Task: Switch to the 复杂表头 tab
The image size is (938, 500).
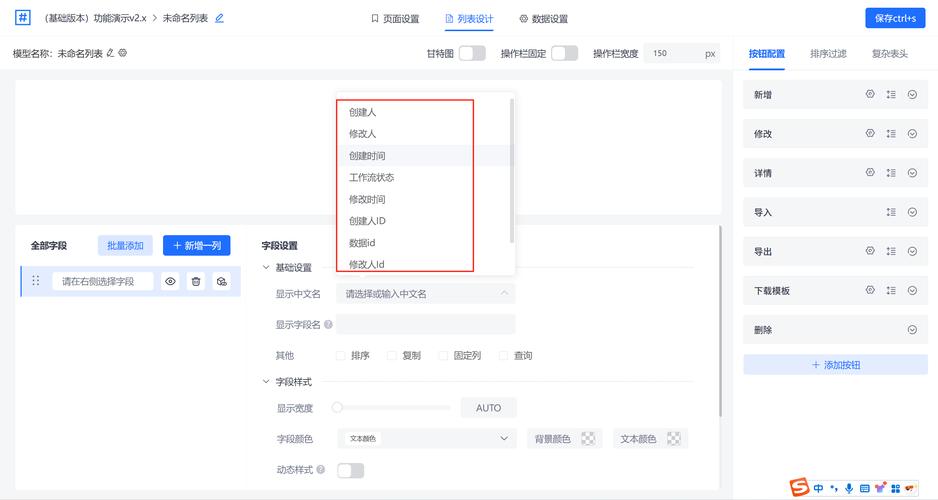Action: [x=890, y=54]
